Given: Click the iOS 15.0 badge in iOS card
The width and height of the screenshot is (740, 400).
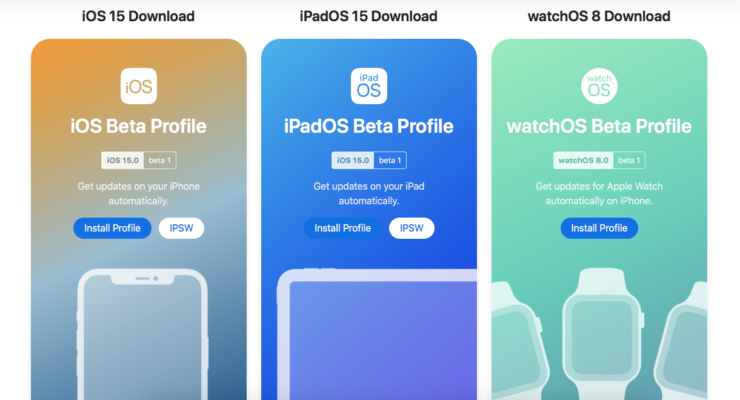Looking at the screenshot, I should pyautogui.click(x=123, y=160).
